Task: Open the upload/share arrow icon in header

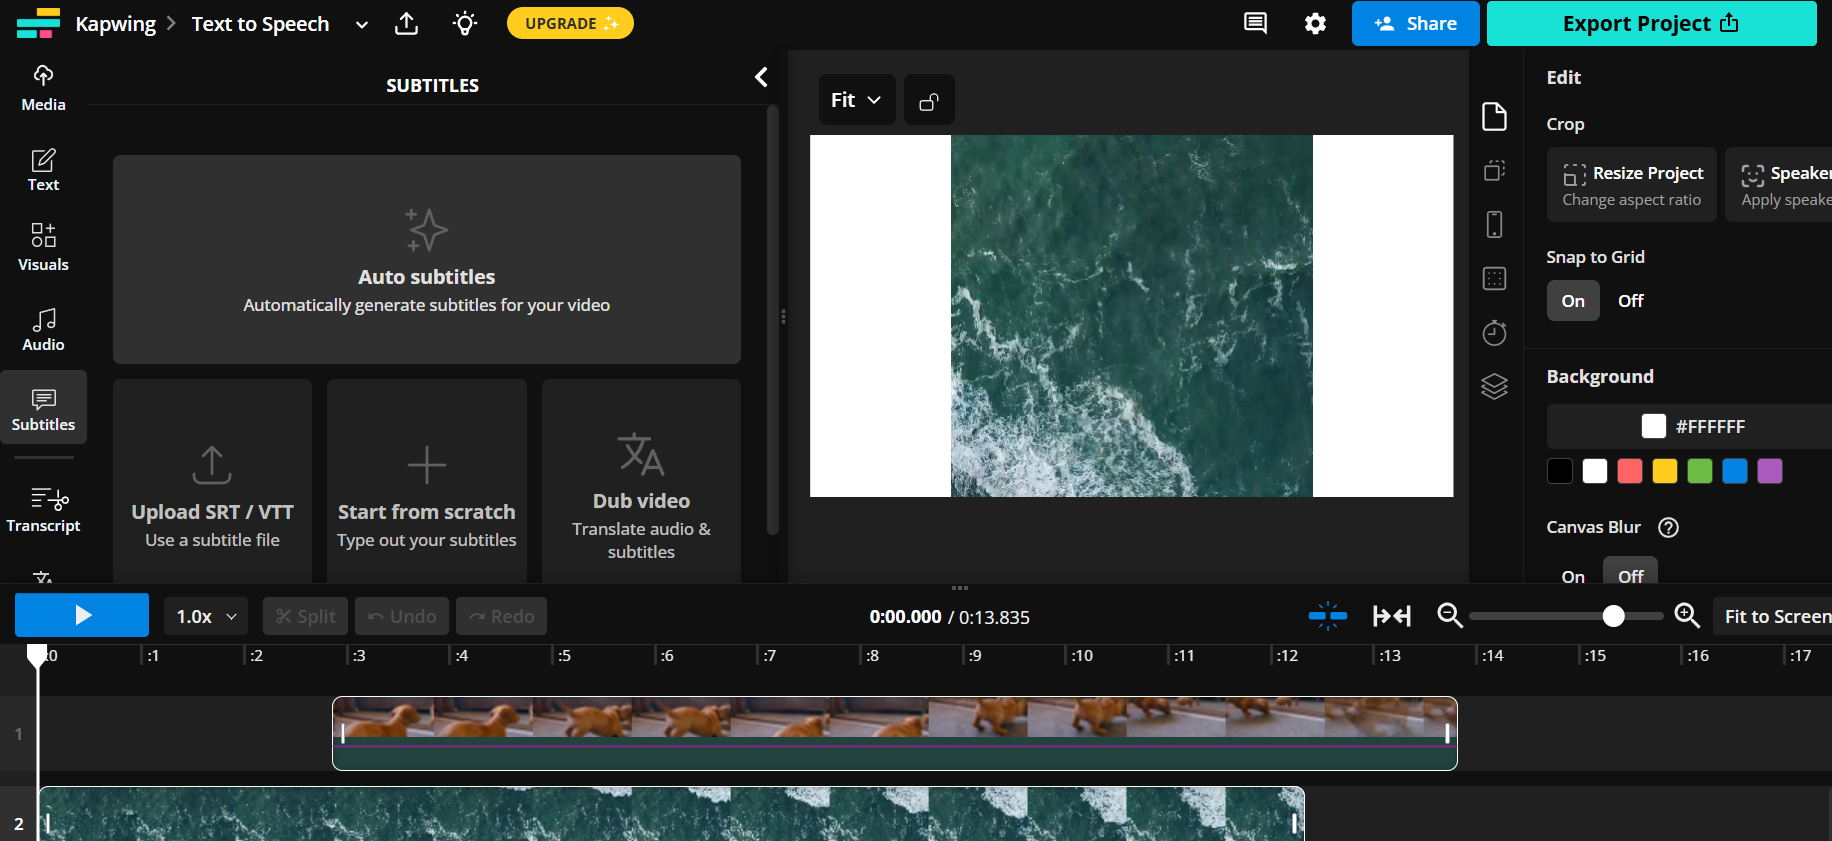Action: tap(406, 23)
